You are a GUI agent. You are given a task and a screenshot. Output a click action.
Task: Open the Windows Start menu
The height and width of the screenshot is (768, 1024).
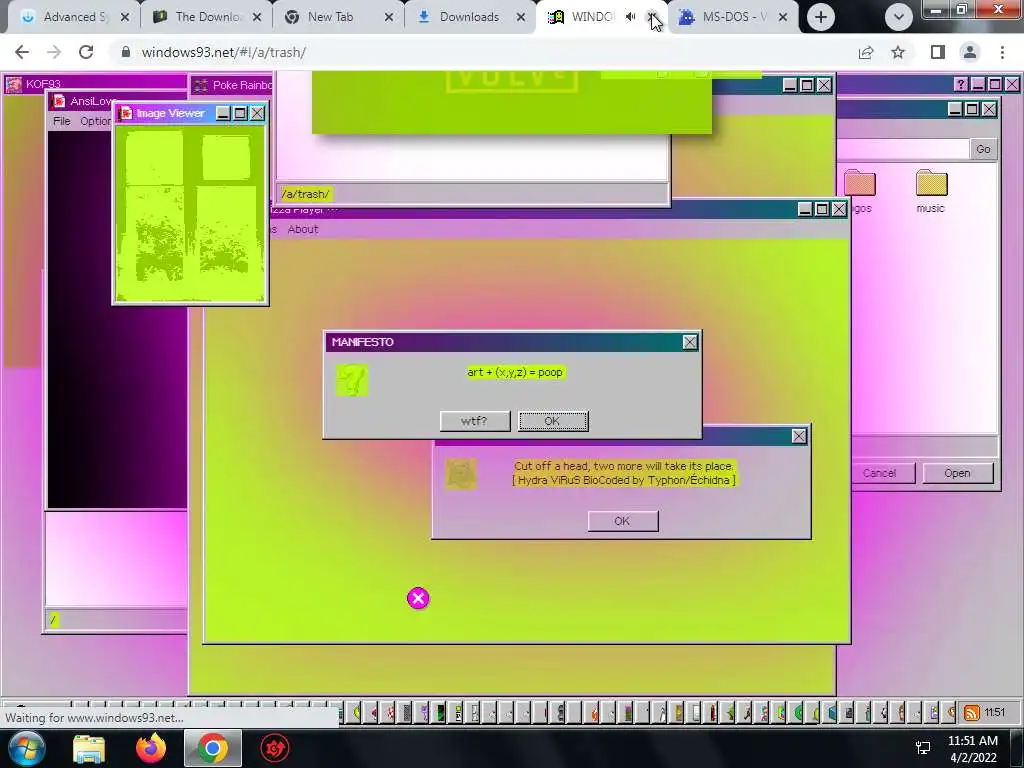coord(25,748)
